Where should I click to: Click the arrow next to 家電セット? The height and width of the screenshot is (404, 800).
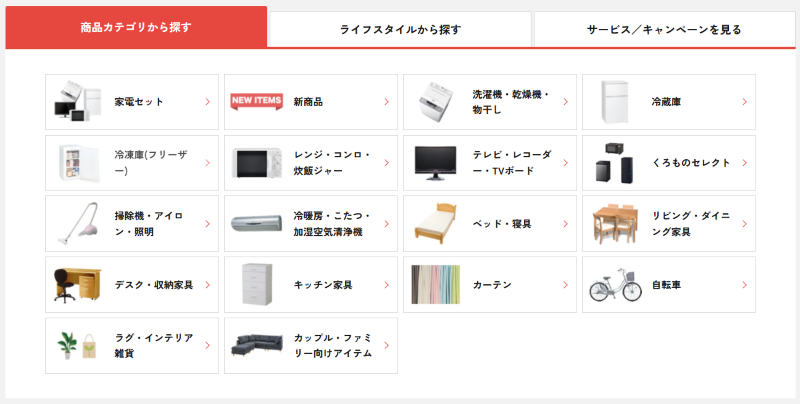(x=207, y=102)
